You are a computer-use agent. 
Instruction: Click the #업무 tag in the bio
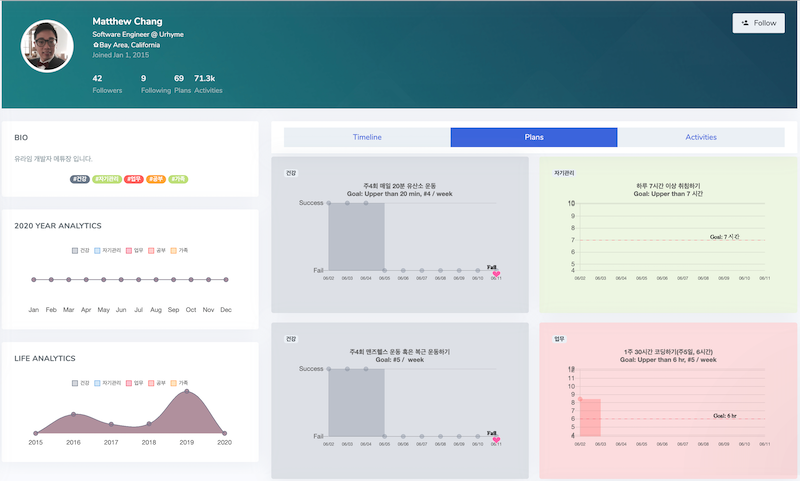134,179
